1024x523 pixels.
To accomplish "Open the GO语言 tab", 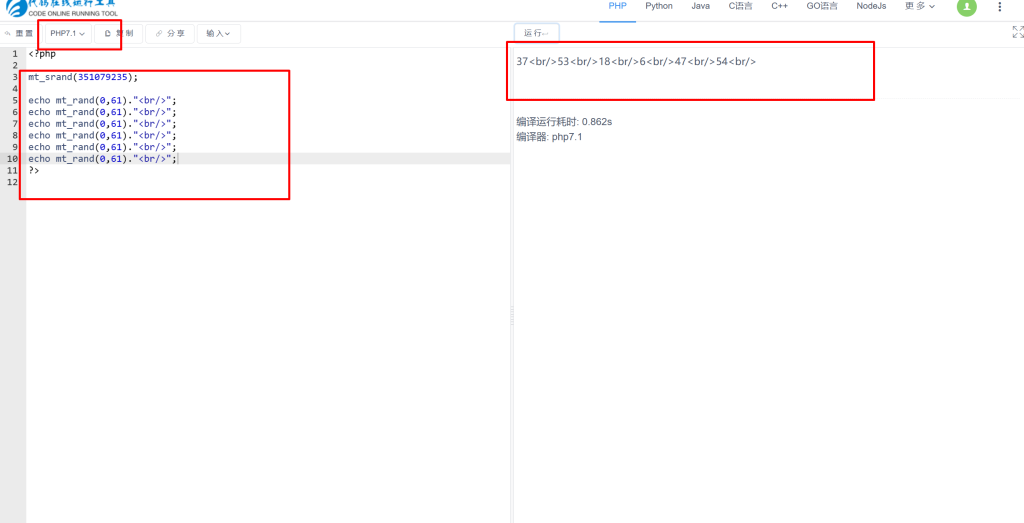I will pyautogui.click(x=822, y=6).
